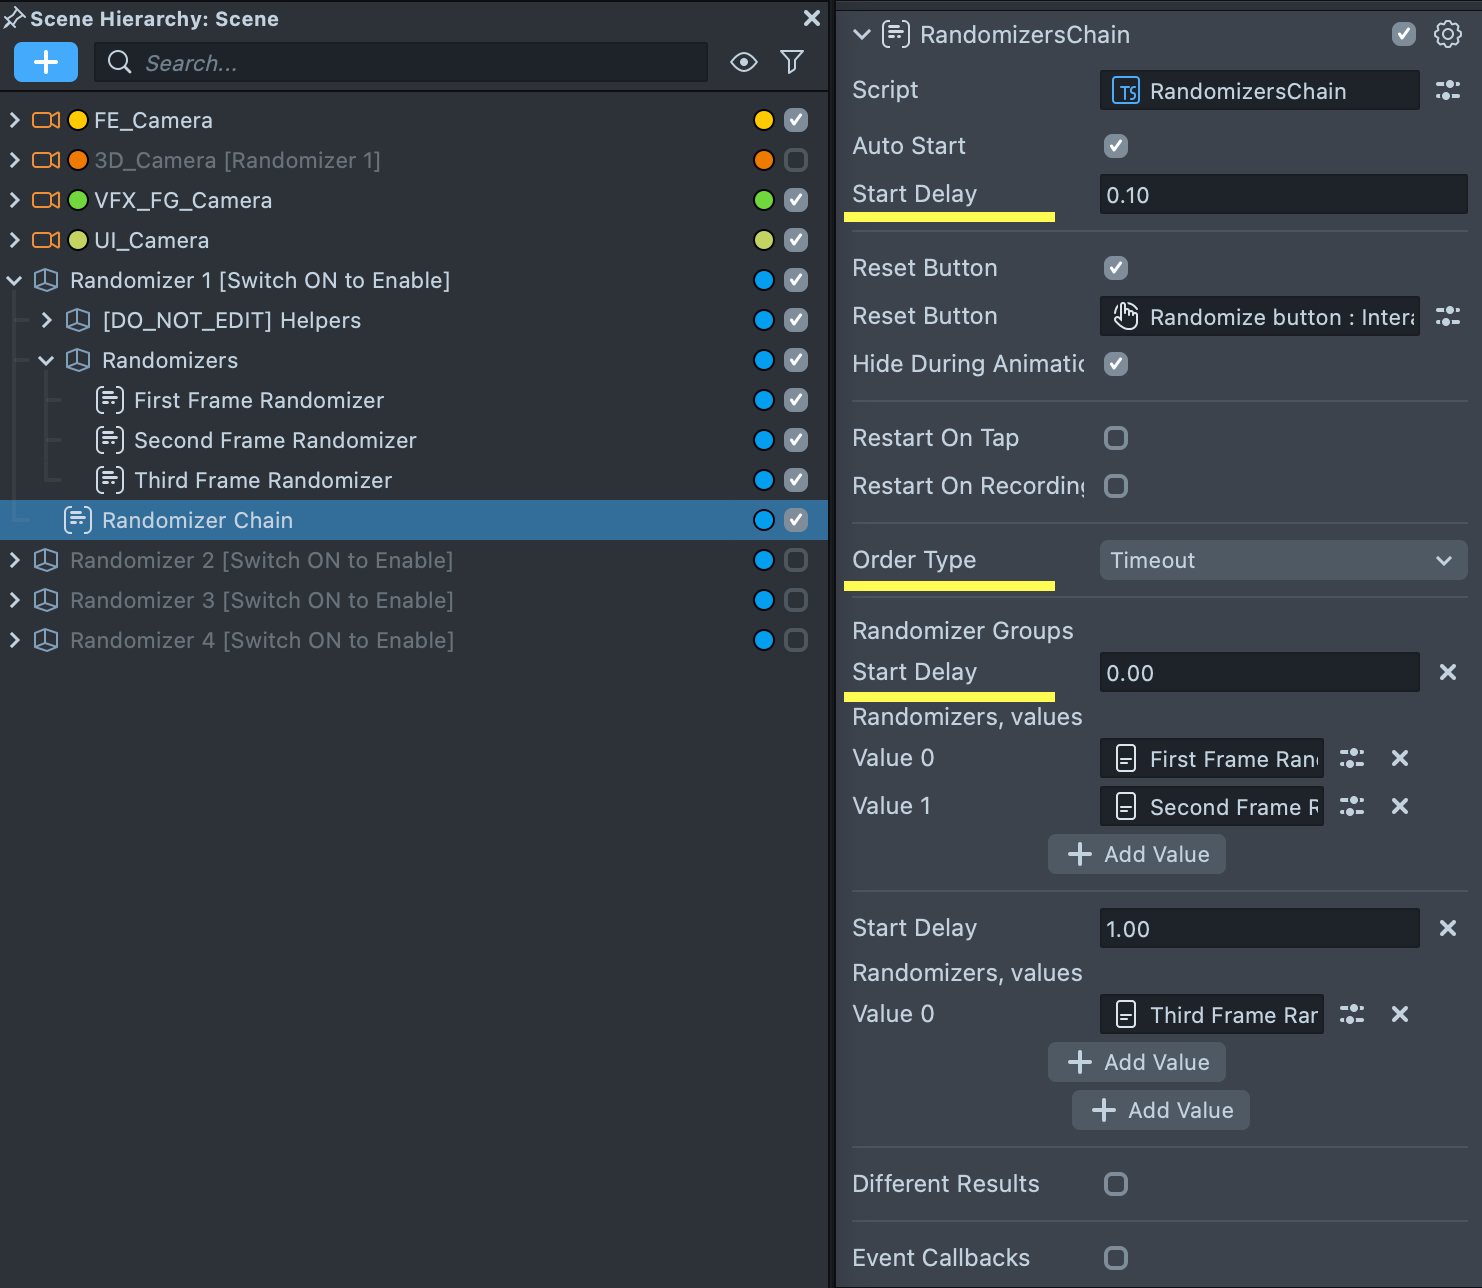This screenshot has width=1482, height=1288.
Task: Click the picker icon beside Script field
Action: click(1447, 91)
